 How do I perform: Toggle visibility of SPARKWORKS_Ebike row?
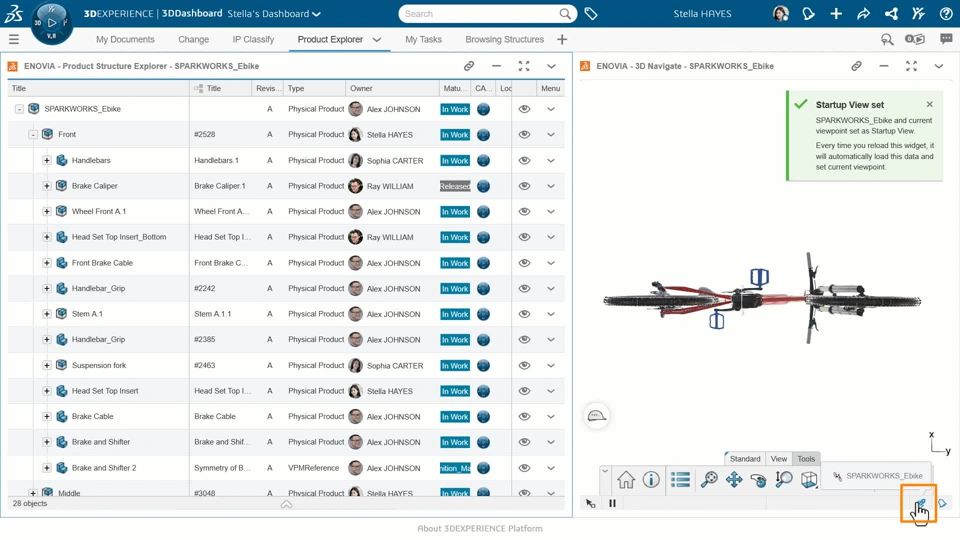[524, 109]
